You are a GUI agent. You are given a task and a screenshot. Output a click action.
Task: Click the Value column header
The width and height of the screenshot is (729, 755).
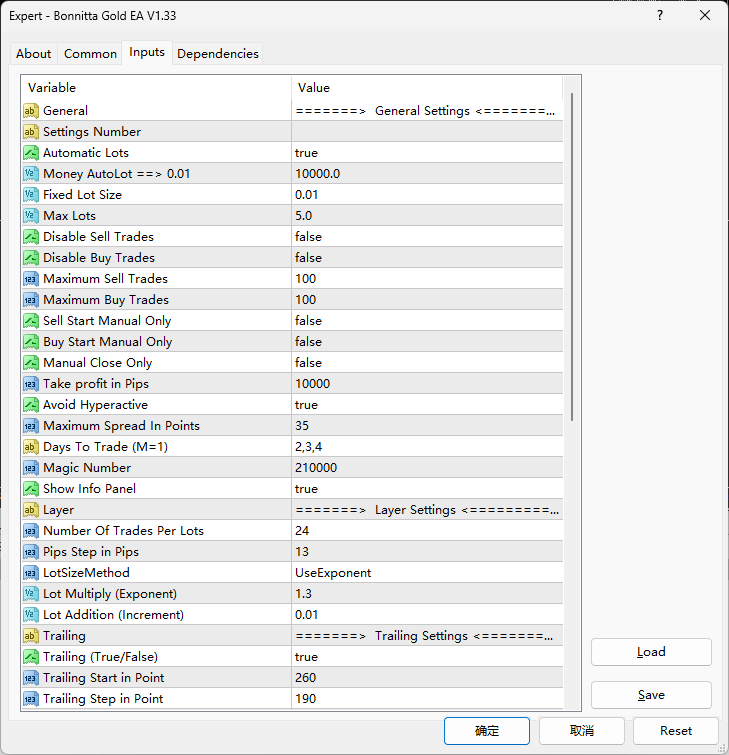427,88
